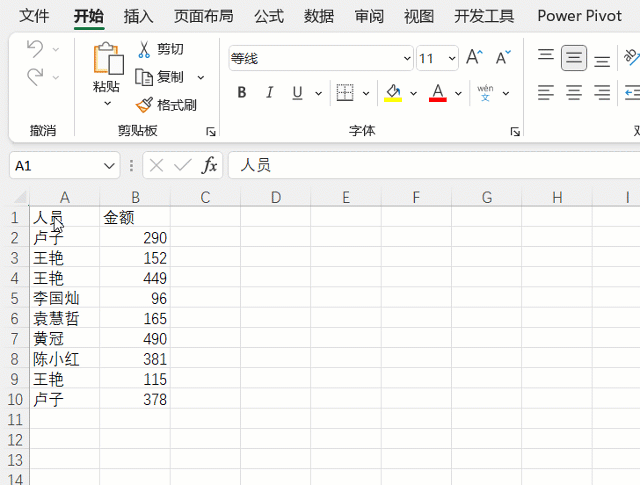Select the Format Painter (格式刷) tool
This screenshot has height=485, width=640.
tap(144, 105)
